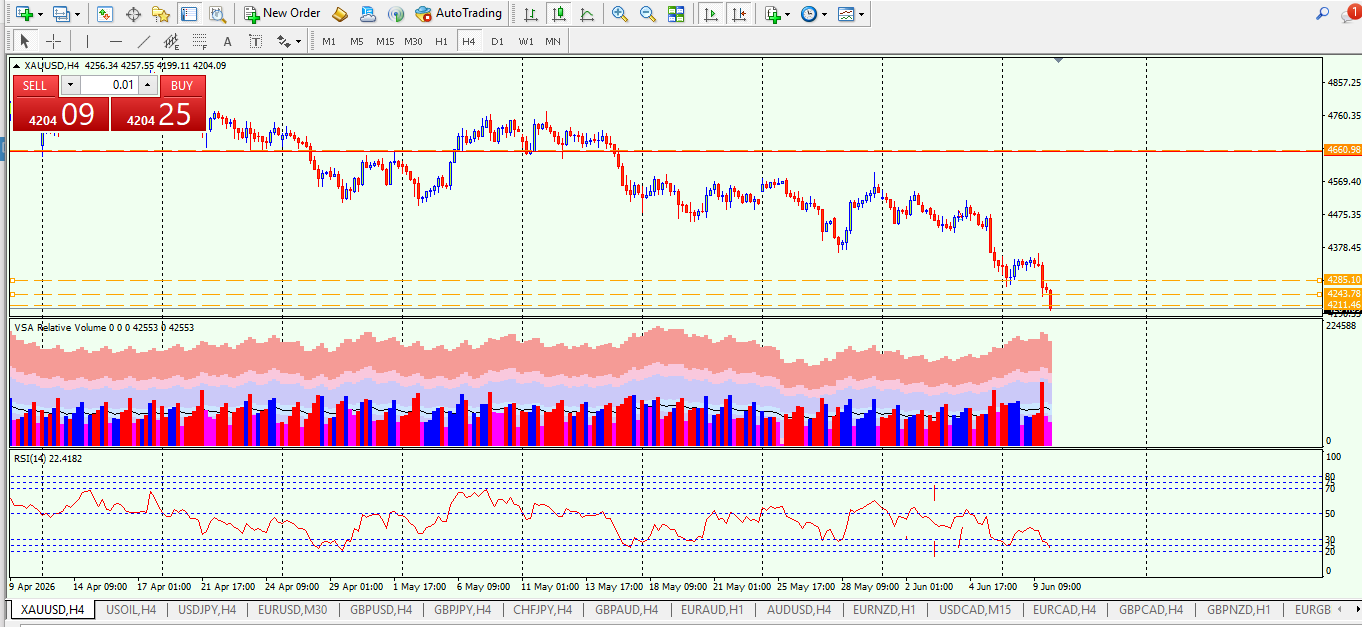
Task: Expand the Periods dropdown arrow
Action: (824, 14)
